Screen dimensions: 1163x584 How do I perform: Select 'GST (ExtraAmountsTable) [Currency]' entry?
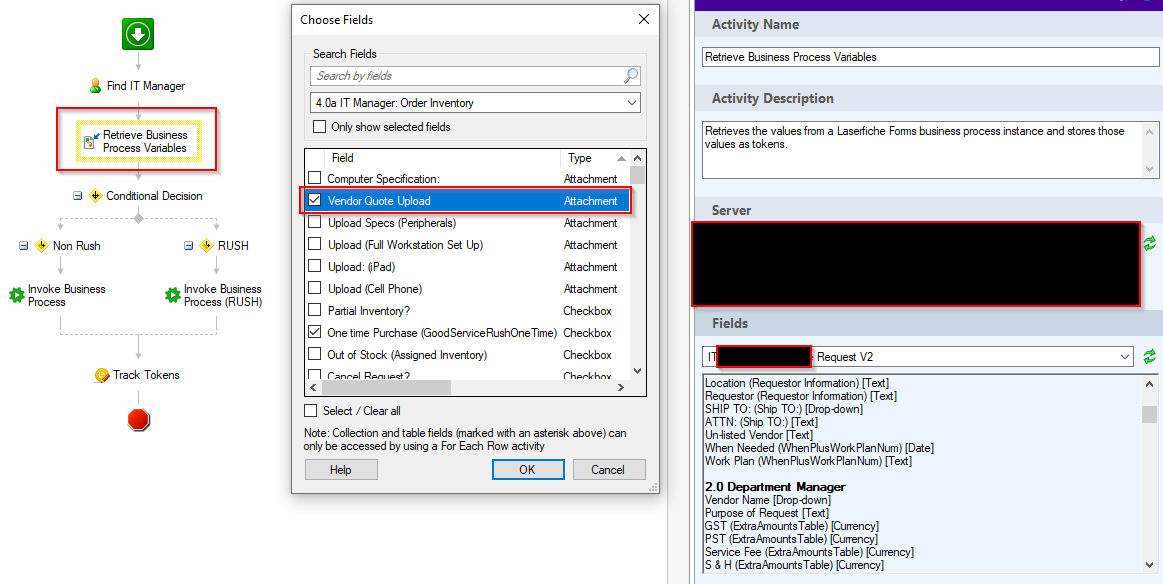tap(791, 526)
